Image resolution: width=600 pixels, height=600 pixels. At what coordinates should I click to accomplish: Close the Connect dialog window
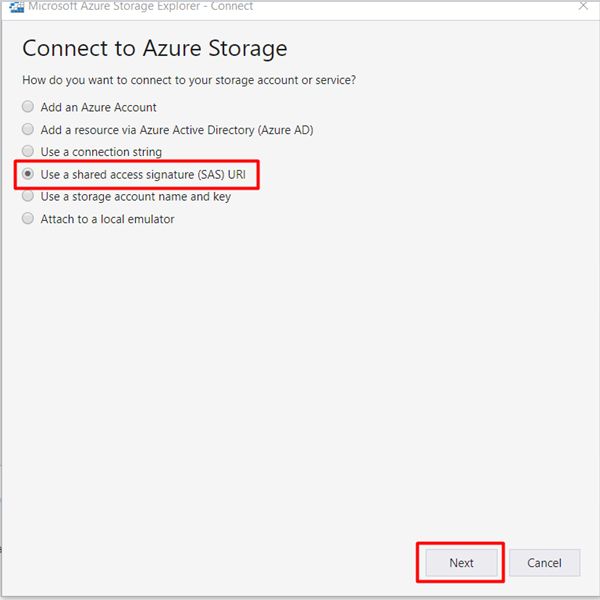pyautogui.click(x=583, y=6)
